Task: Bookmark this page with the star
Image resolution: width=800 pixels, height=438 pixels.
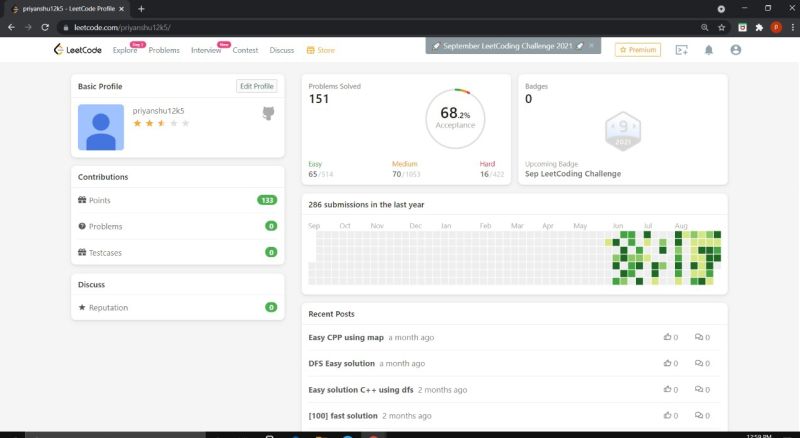Action: pos(721,28)
